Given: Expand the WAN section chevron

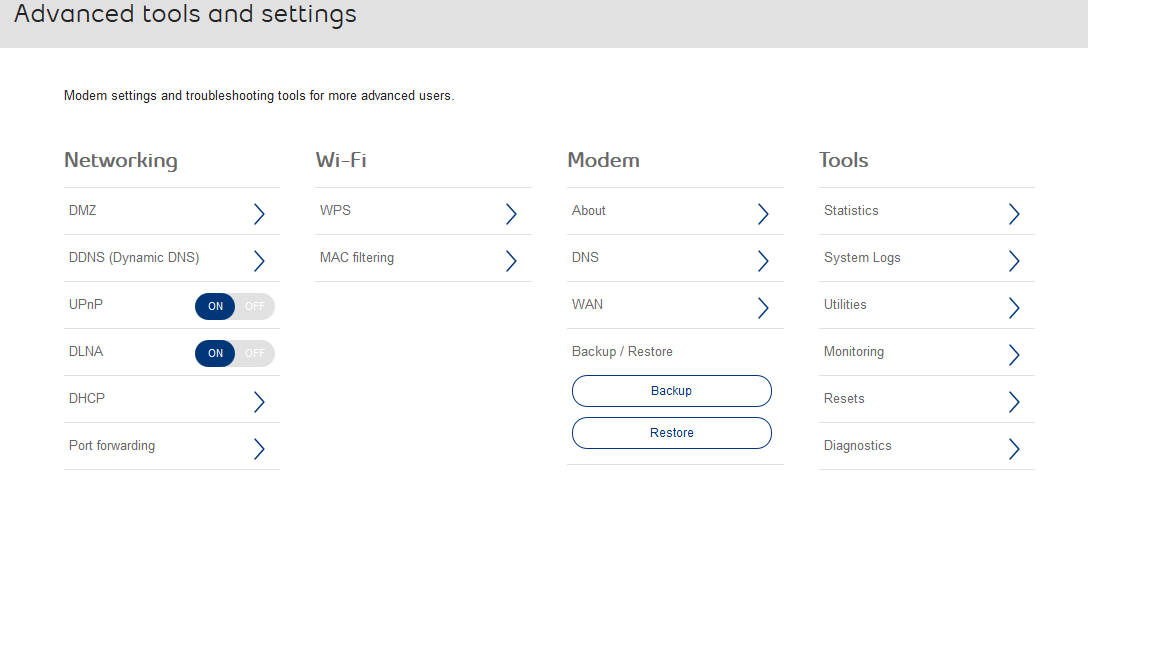Looking at the screenshot, I should coord(763,307).
